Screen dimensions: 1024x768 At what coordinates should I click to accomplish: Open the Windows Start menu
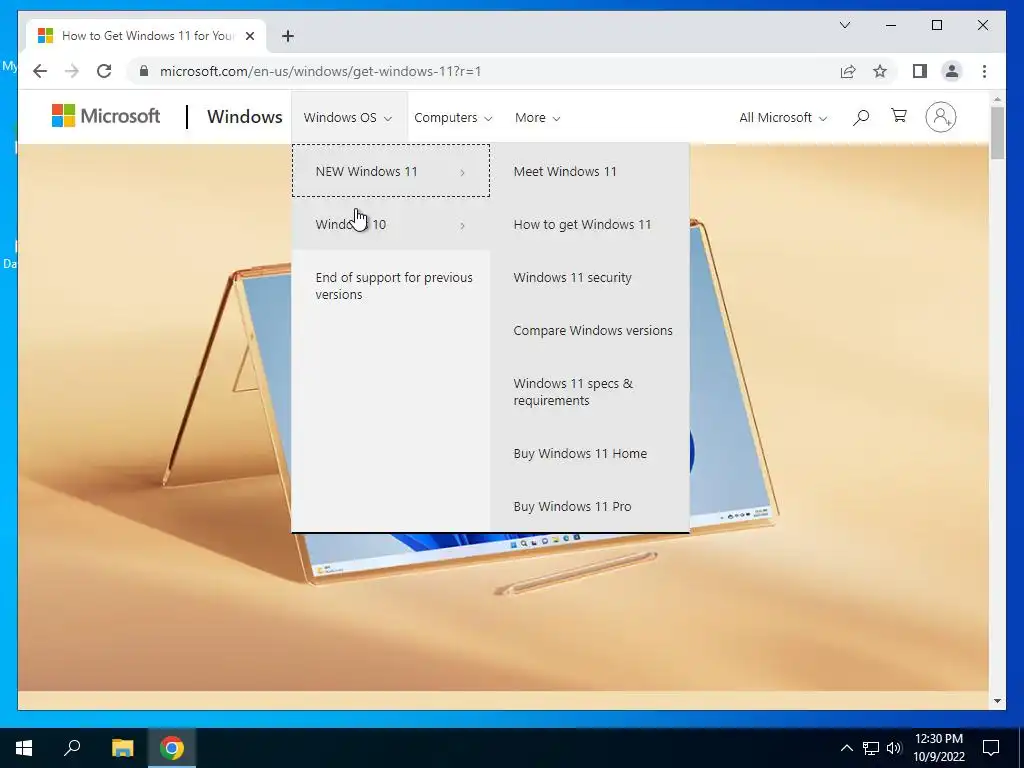pos(24,748)
